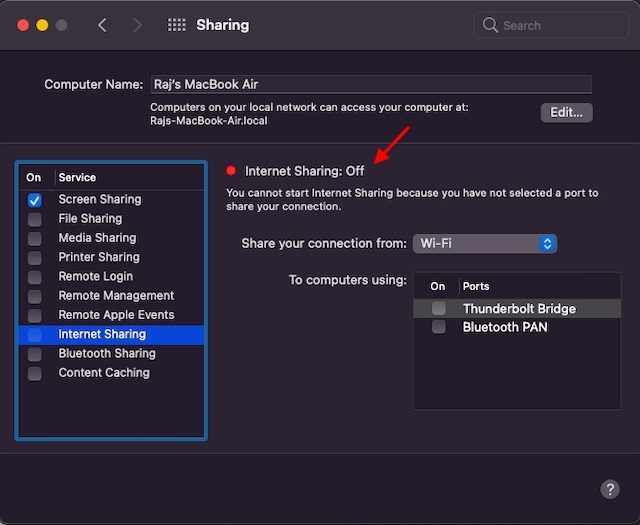Image resolution: width=640 pixels, height=525 pixels.
Task: Enable the Content Caching checkbox
Action: click(35, 373)
